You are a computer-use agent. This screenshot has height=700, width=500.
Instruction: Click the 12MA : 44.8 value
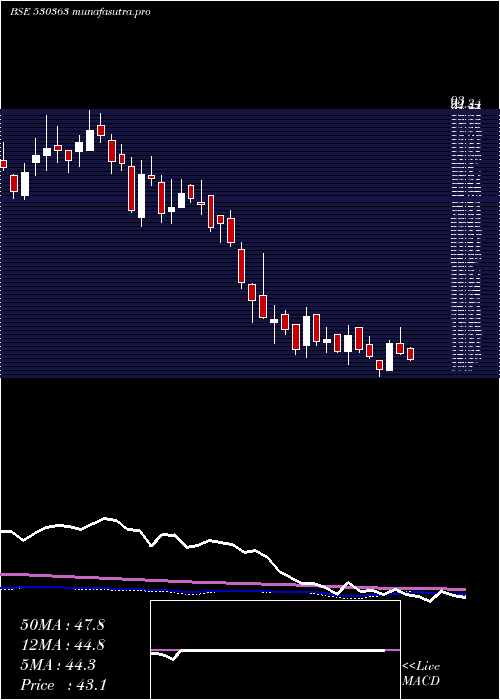62,645
